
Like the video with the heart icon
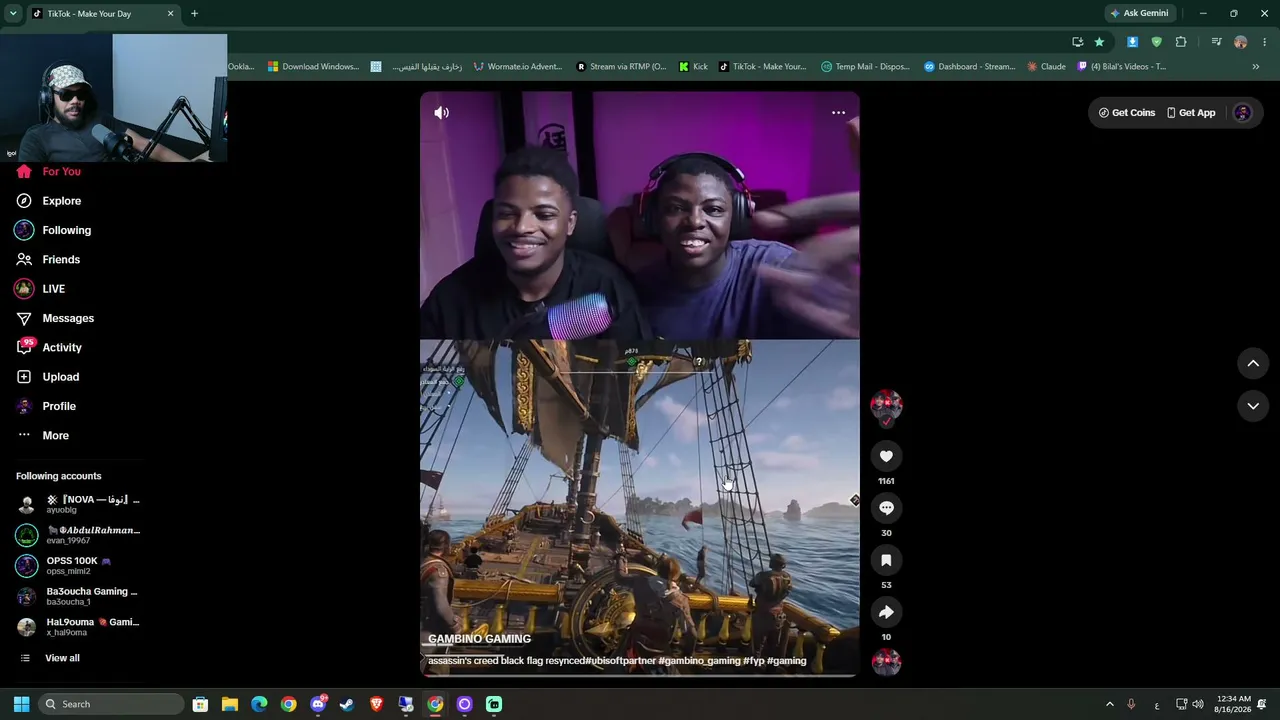[x=886, y=456]
